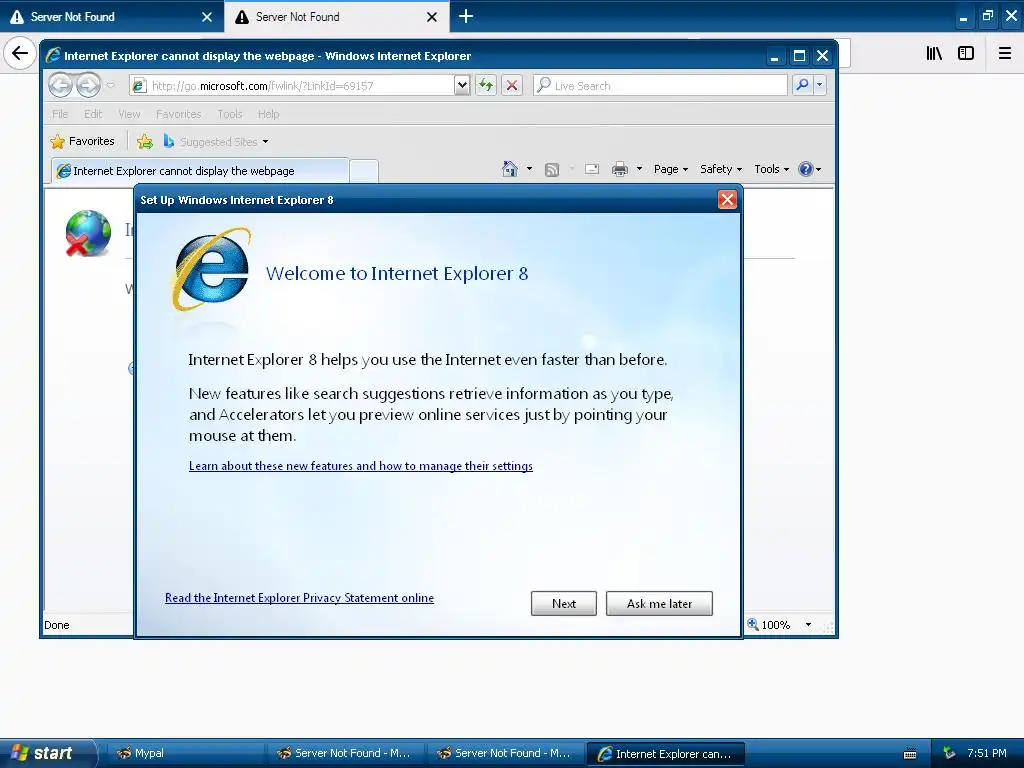
Task: Switch to Mypal in the taskbar
Action: tap(186, 753)
